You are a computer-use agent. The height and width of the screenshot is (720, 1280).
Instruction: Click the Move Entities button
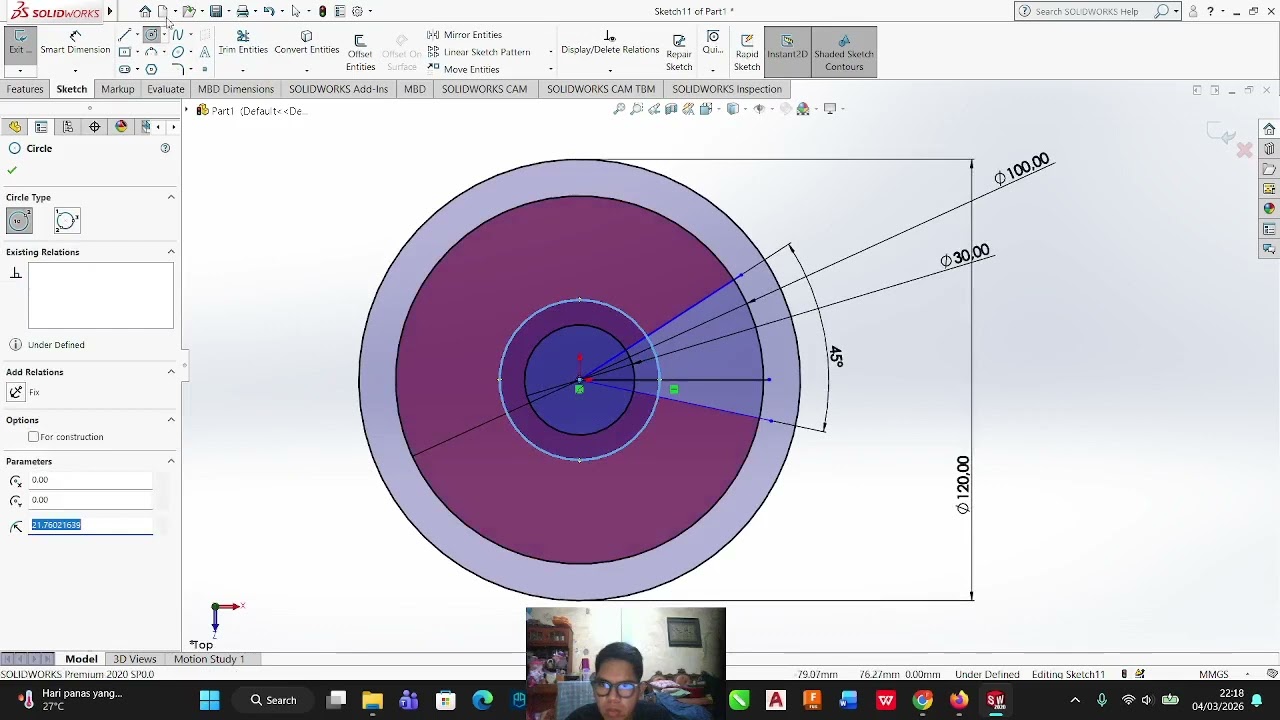[463, 69]
